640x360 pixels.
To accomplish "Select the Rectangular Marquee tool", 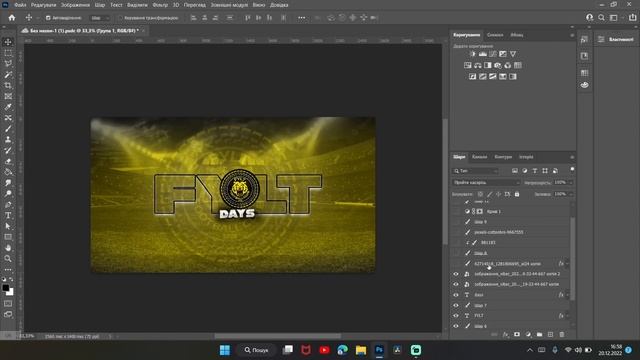I will [8, 53].
